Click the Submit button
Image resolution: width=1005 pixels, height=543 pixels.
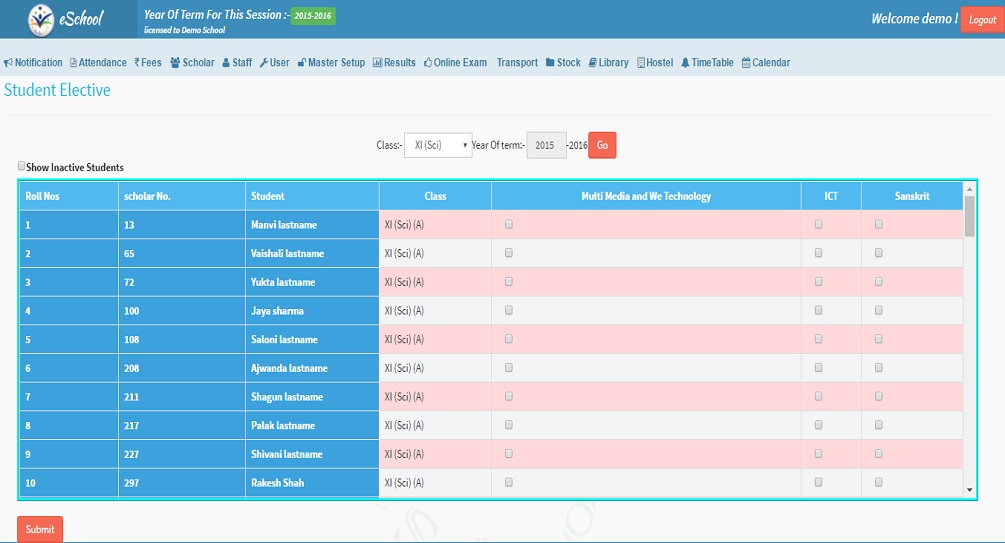(x=40, y=529)
